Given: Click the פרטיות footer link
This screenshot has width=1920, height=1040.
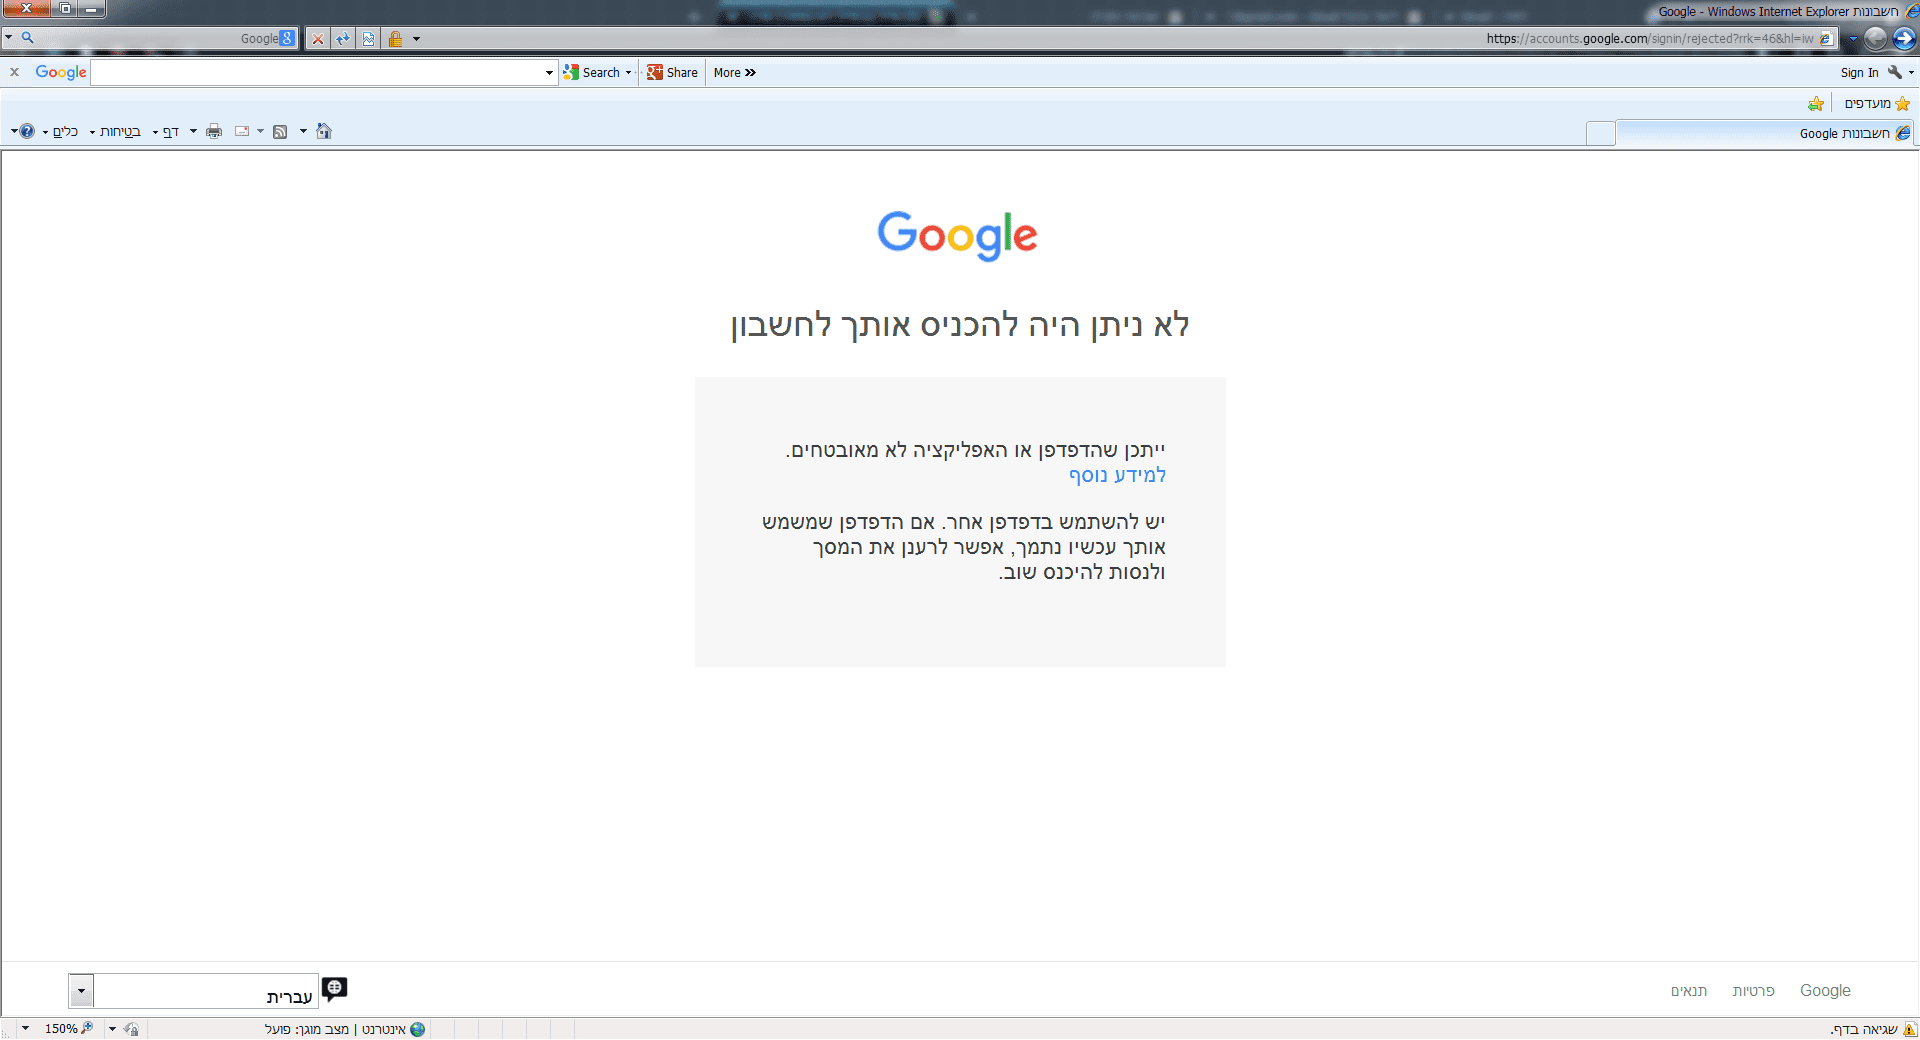Looking at the screenshot, I should (x=1754, y=990).
